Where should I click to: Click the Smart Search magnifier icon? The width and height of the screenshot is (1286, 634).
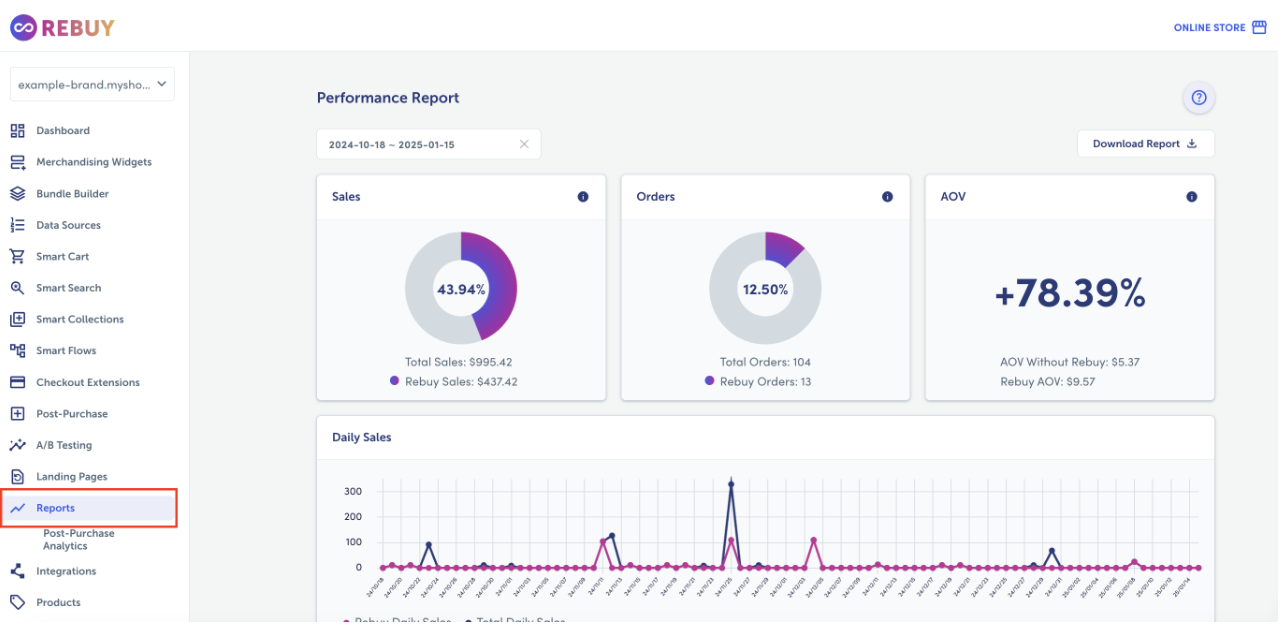tap(17, 288)
